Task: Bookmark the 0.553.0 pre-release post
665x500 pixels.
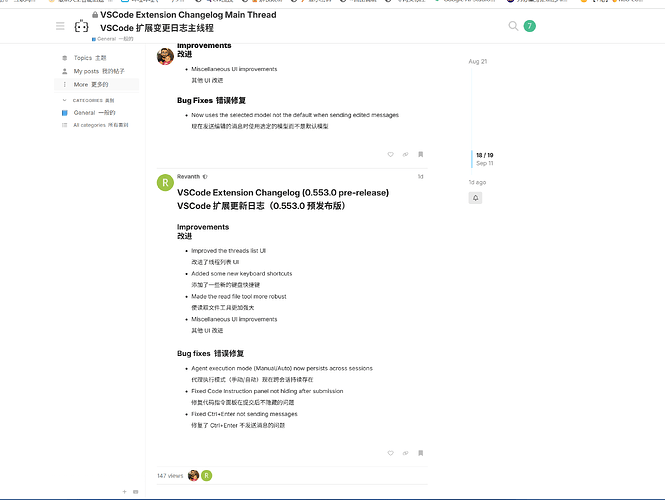Action: (x=420, y=453)
